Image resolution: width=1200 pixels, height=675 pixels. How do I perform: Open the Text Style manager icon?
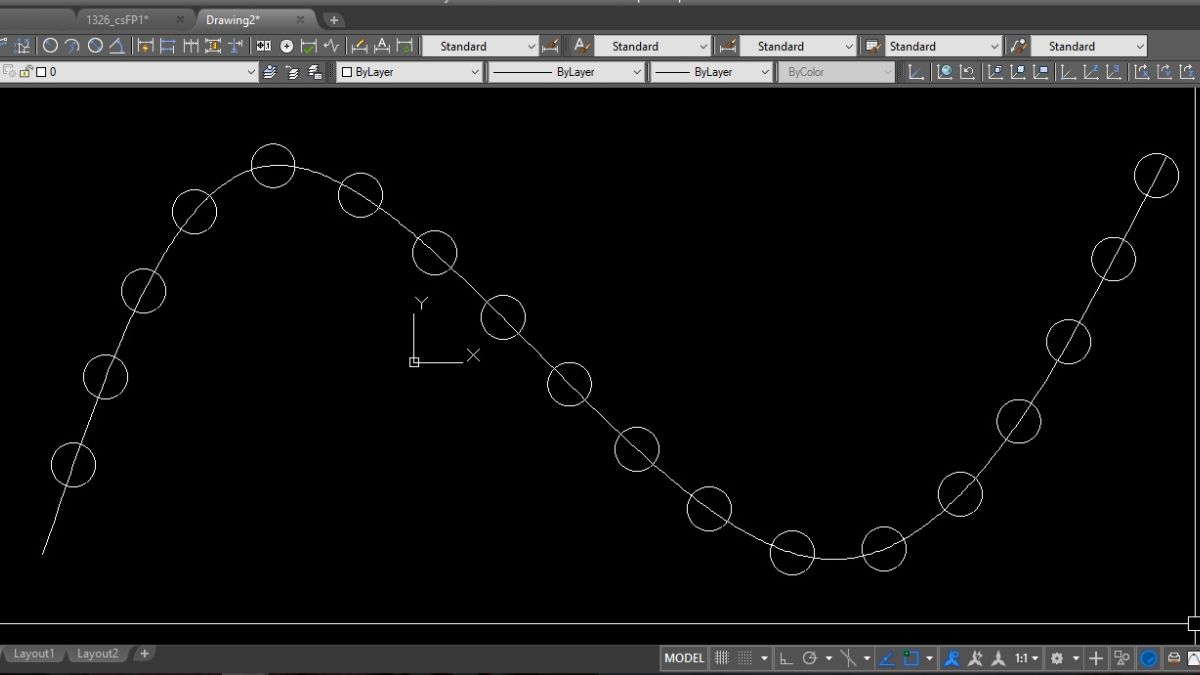581,46
